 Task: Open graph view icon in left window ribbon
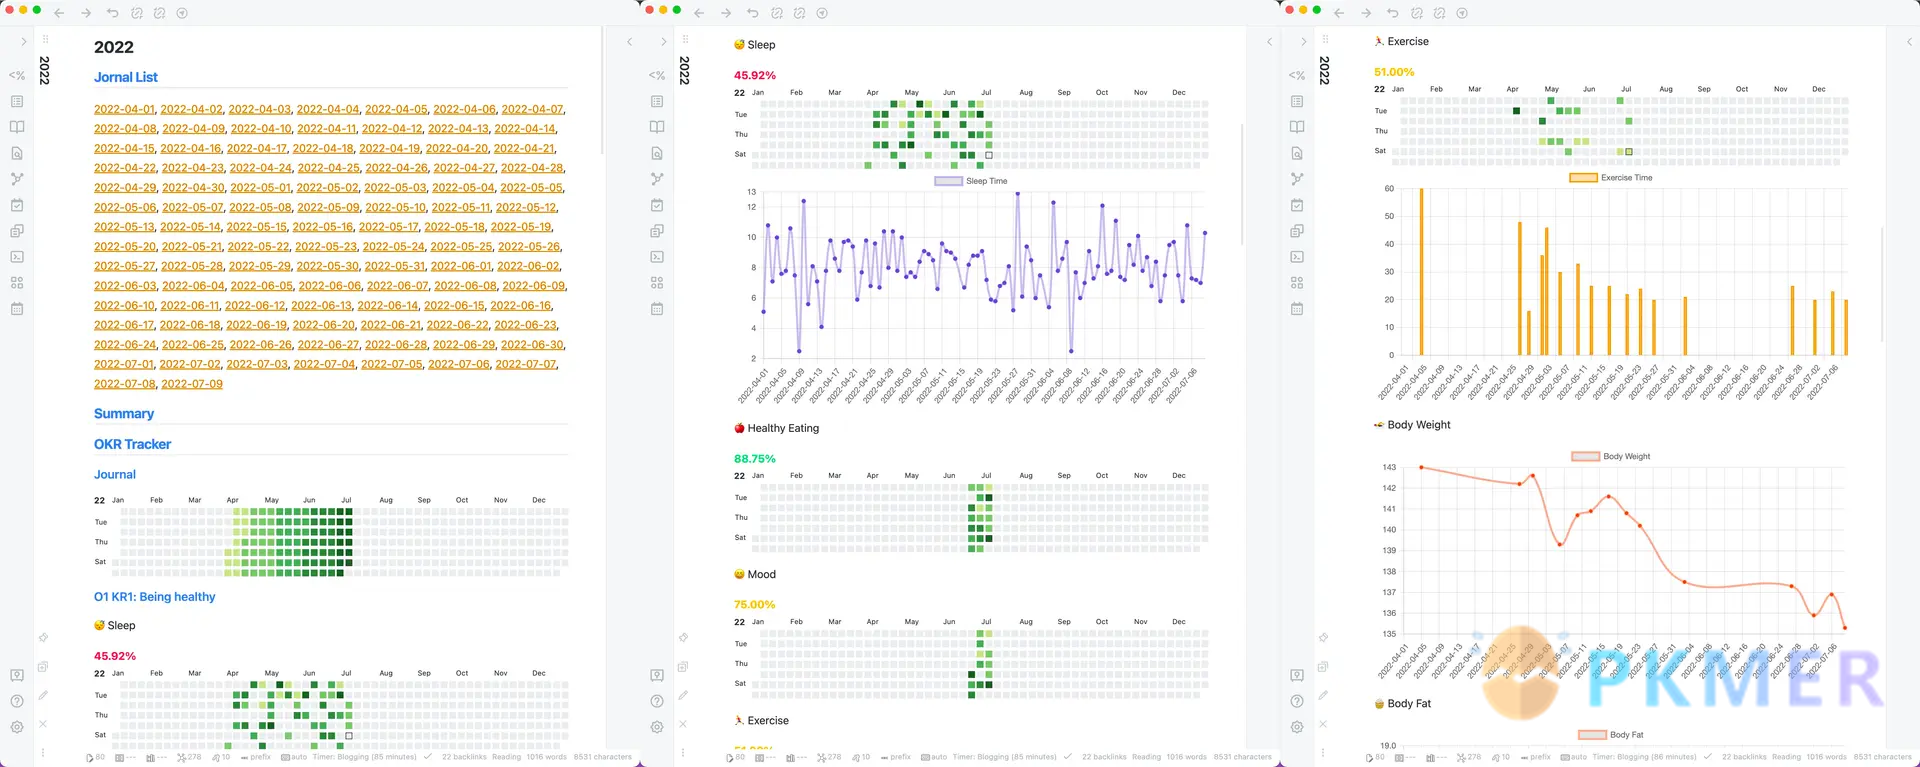pyautogui.click(x=17, y=179)
